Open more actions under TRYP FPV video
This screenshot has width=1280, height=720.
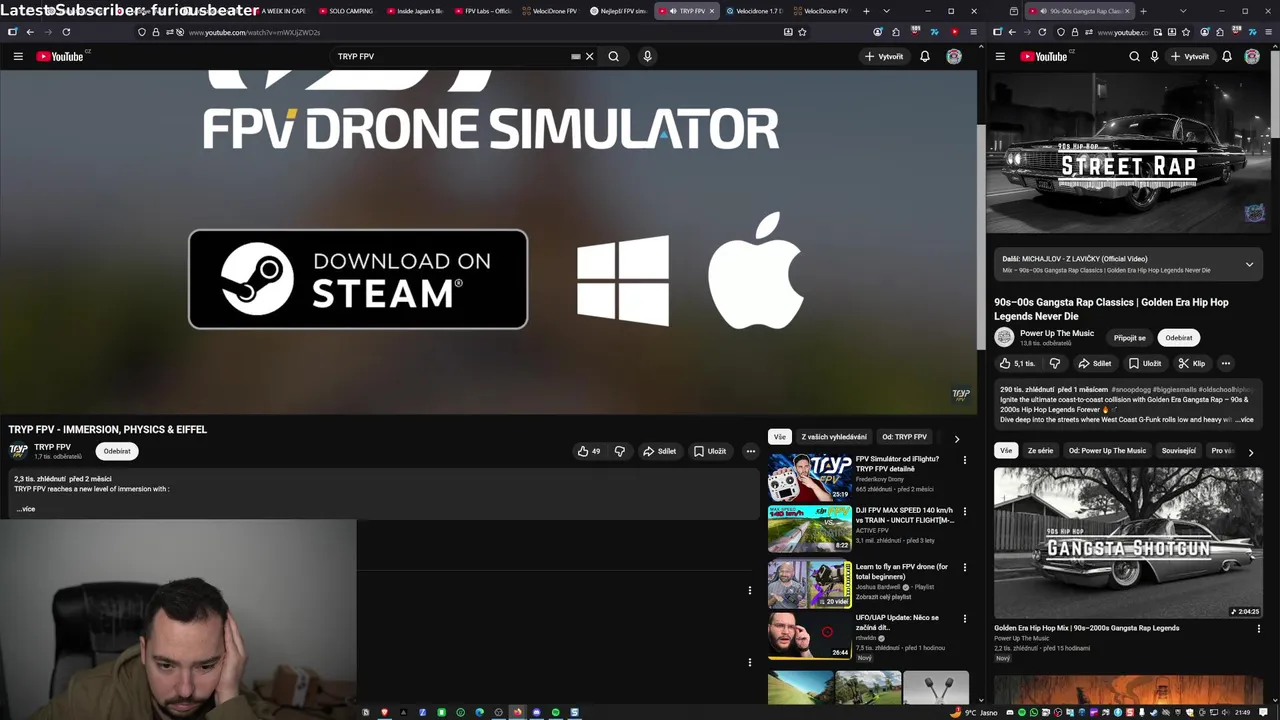751,451
